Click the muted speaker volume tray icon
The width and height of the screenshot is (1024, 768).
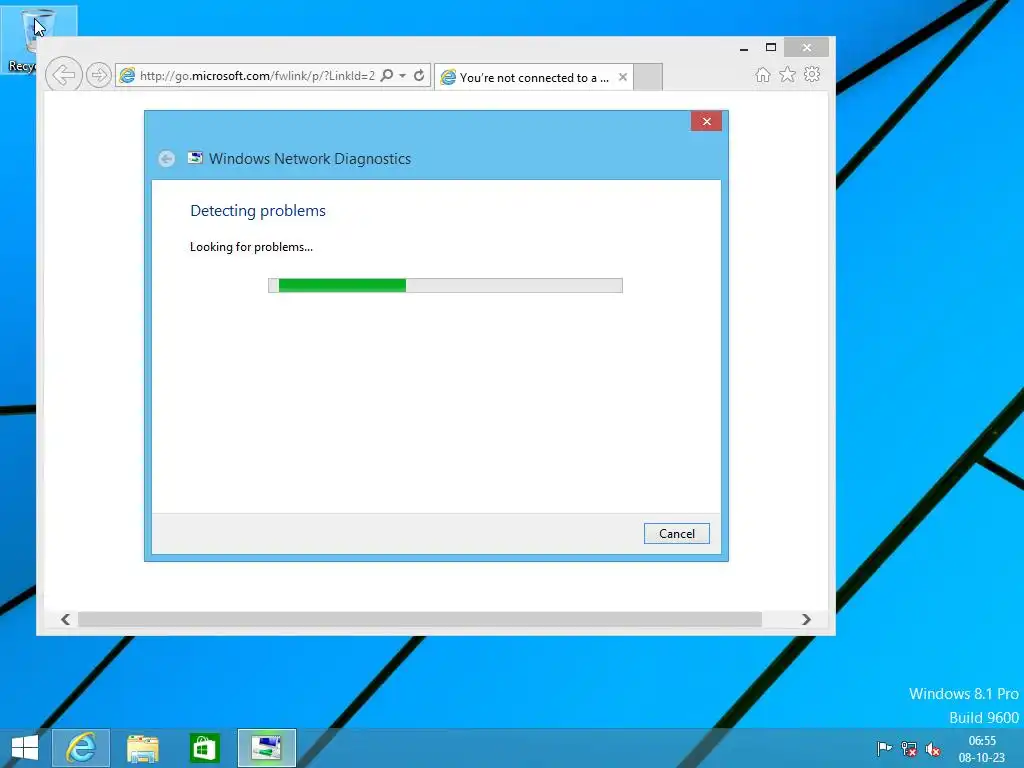pyautogui.click(x=933, y=748)
